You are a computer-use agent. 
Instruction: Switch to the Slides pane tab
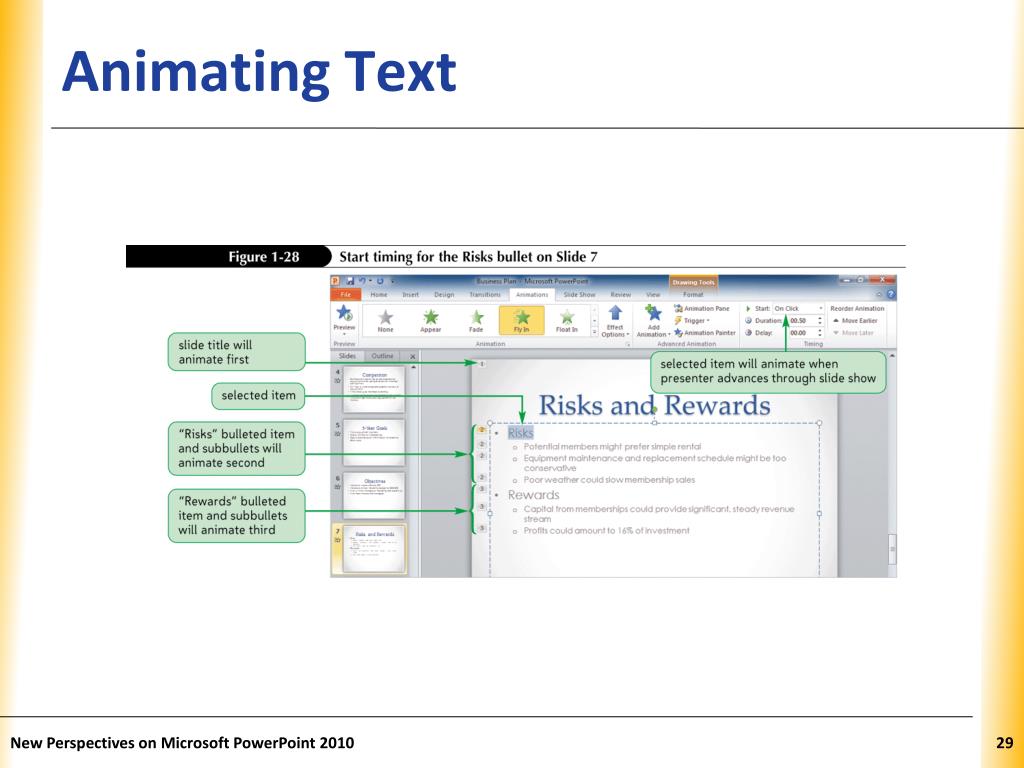[347, 356]
